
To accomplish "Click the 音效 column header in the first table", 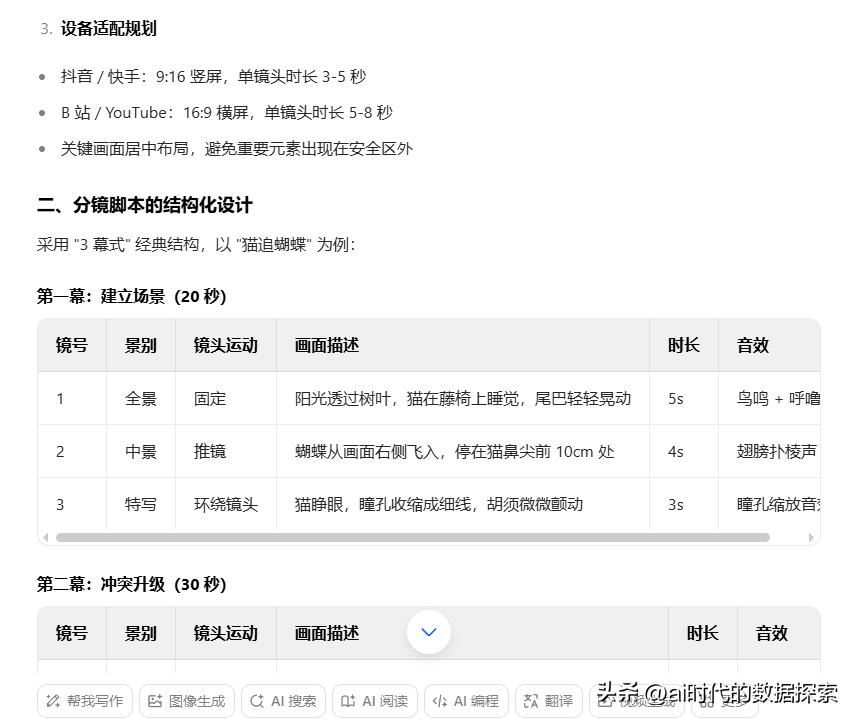I will [753, 345].
